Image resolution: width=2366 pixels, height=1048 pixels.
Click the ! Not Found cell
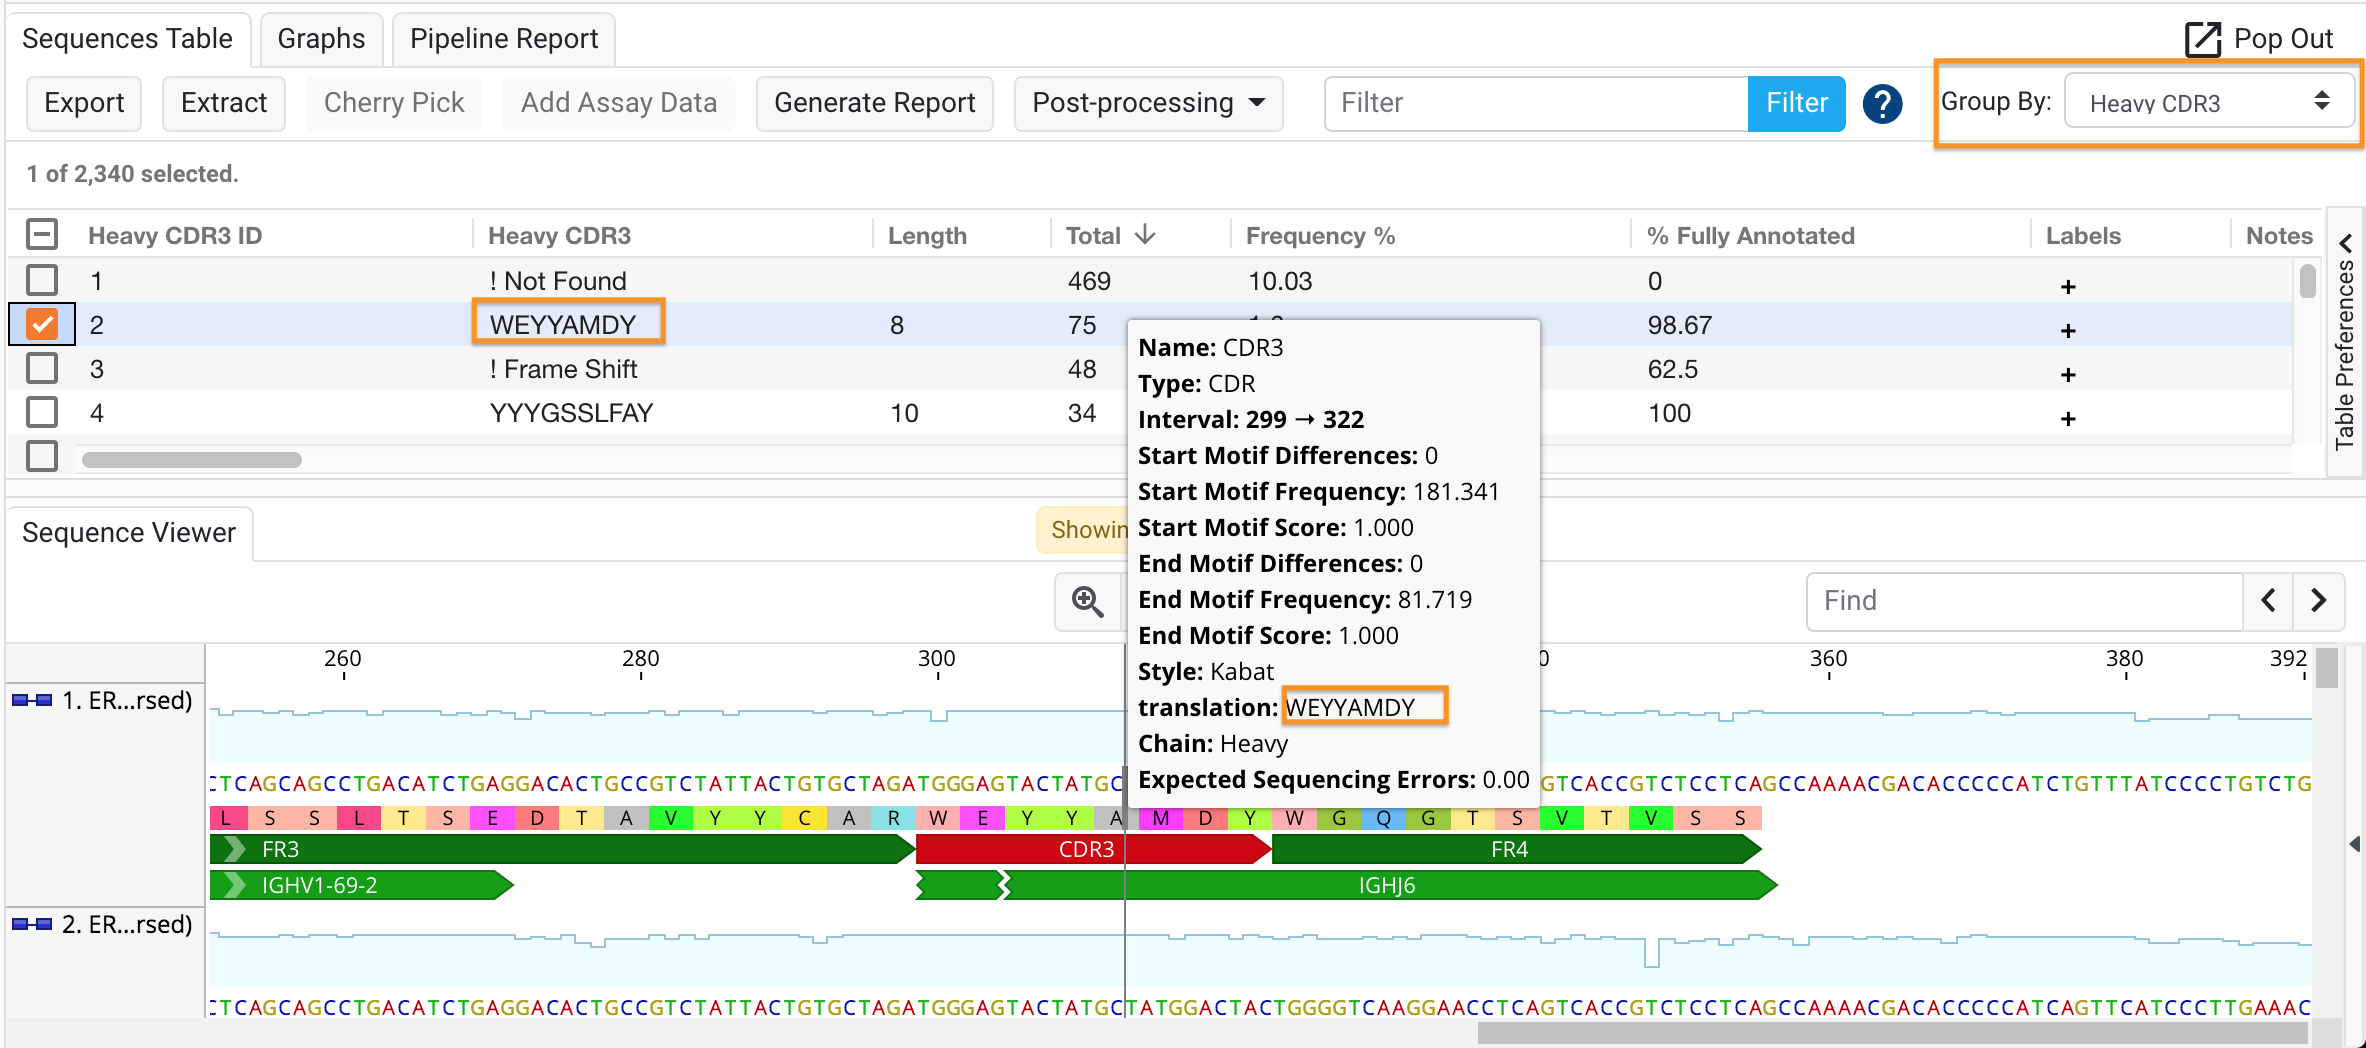tap(558, 281)
